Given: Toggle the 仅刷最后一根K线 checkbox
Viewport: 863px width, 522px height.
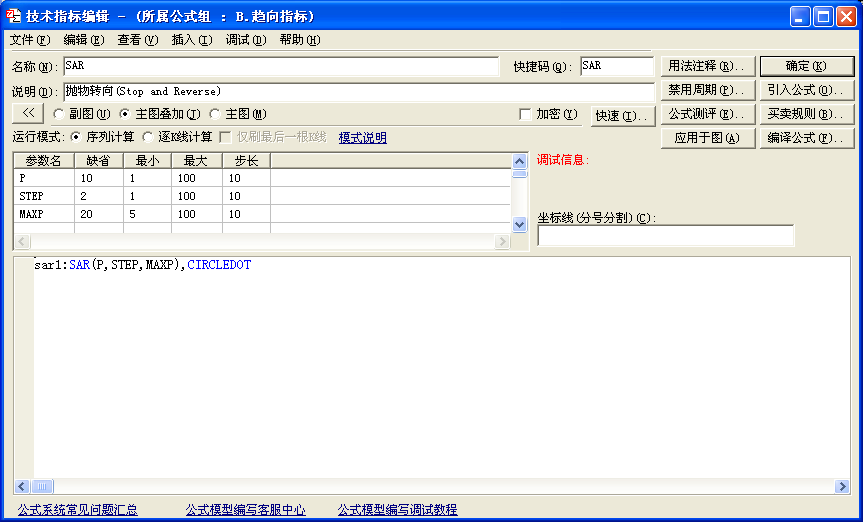Looking at the screenshot, I should pyautogui.click(x=225, y=137).
